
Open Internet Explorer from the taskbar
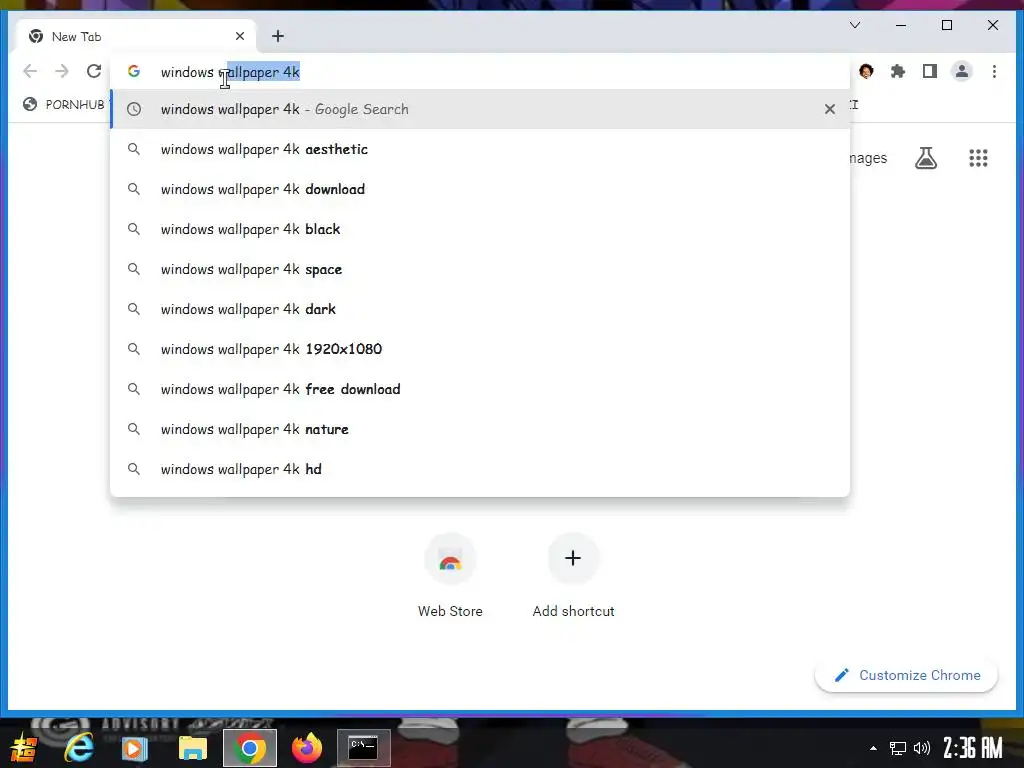(79, 748)
